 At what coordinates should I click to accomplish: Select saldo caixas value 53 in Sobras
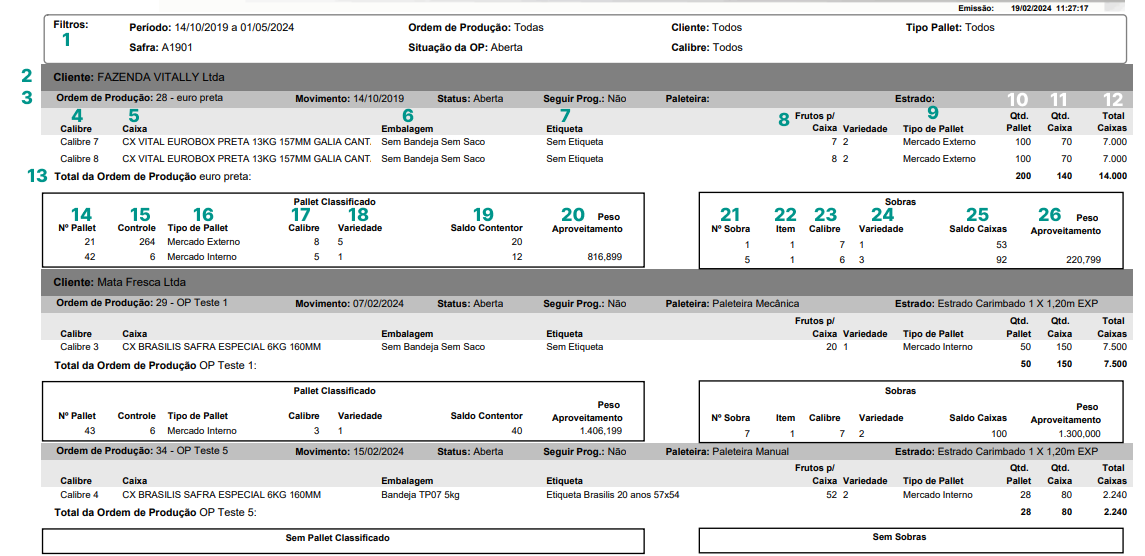click(x=1000, y=244)
